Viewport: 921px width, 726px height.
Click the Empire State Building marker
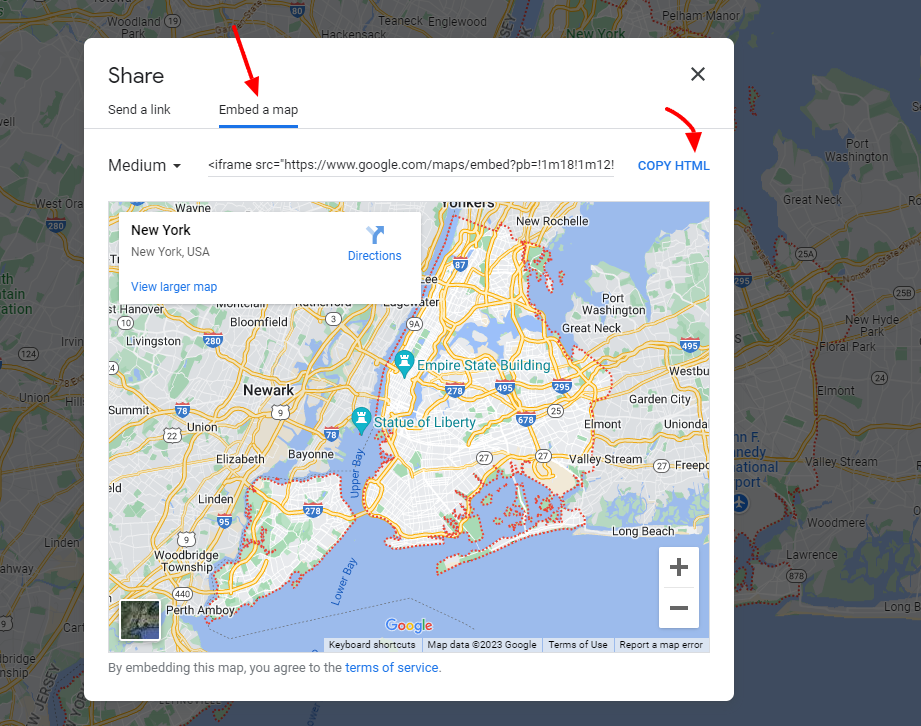405,365
